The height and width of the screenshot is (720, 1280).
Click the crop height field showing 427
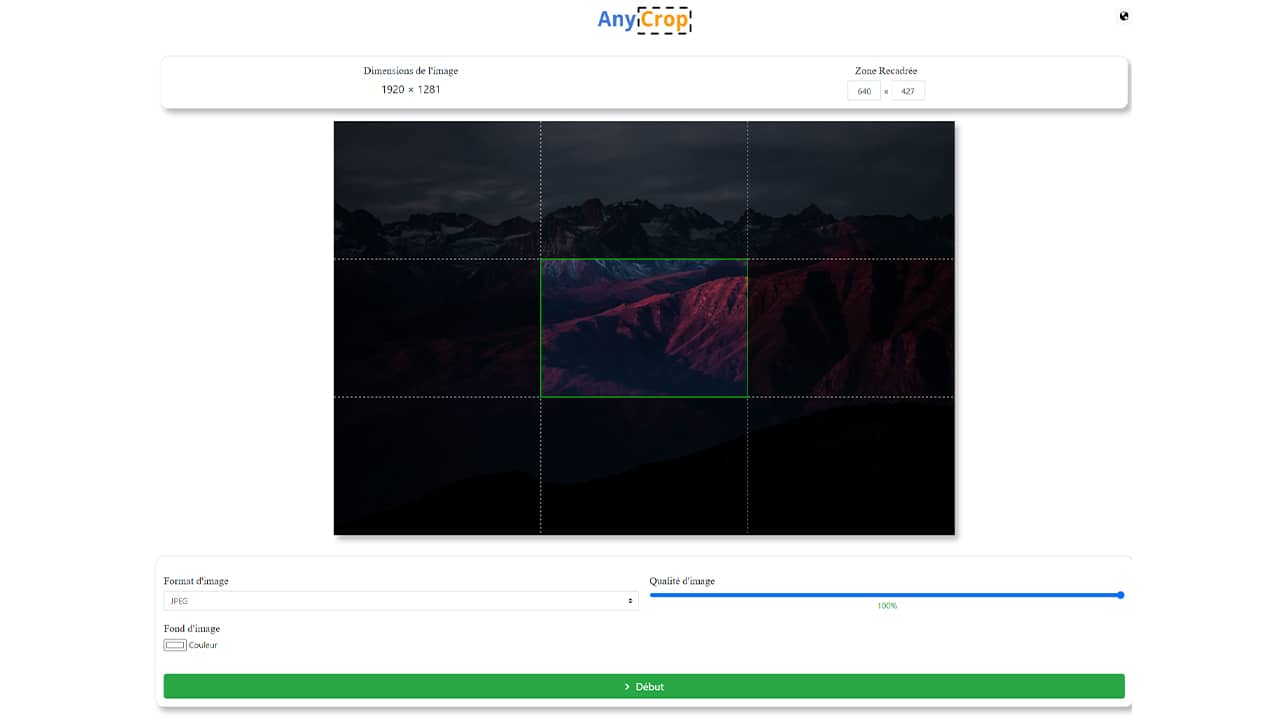[908, 91]
